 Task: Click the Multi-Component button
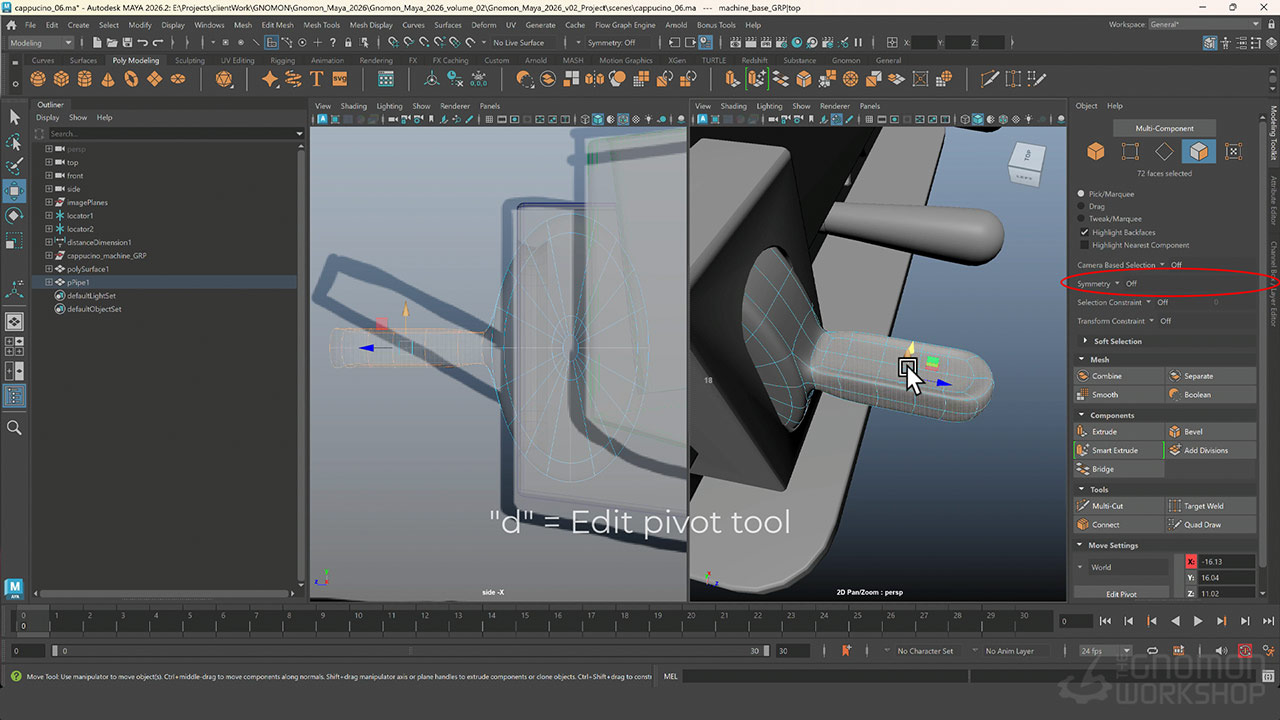pyautogui.click(x=1163, y=128)
